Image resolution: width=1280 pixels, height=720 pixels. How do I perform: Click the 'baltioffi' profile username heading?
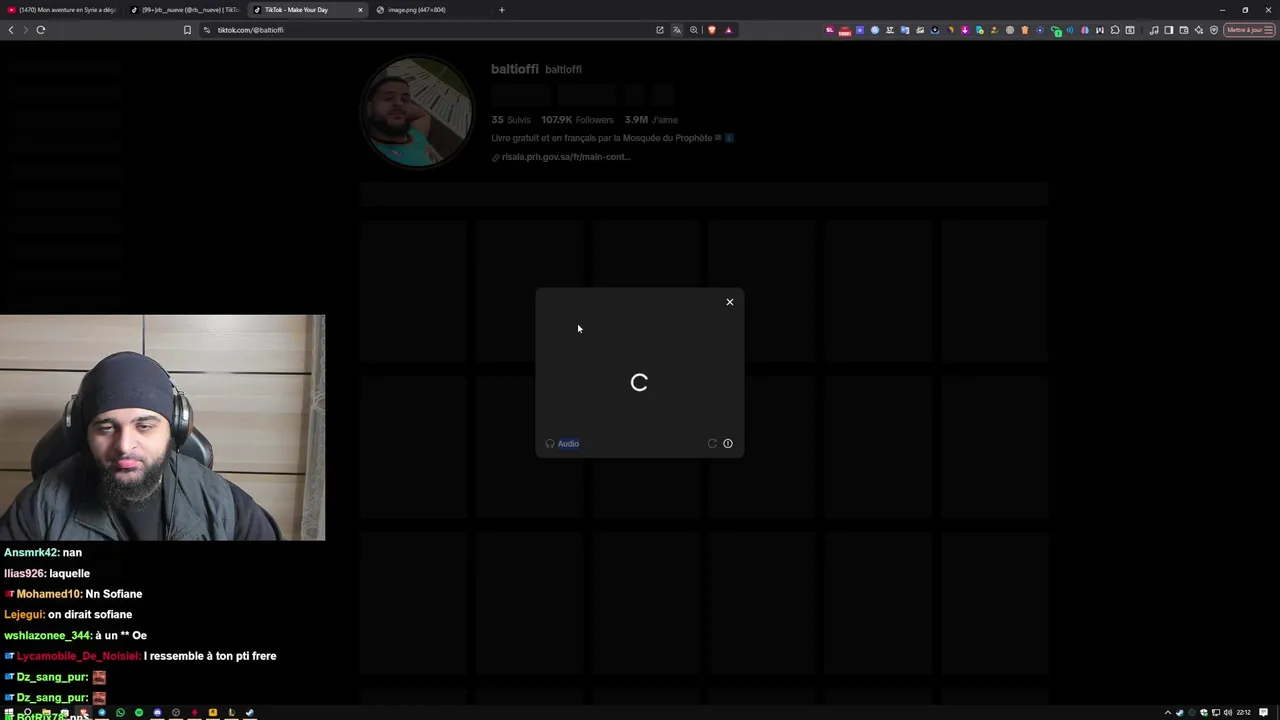(x=515, y=69)
